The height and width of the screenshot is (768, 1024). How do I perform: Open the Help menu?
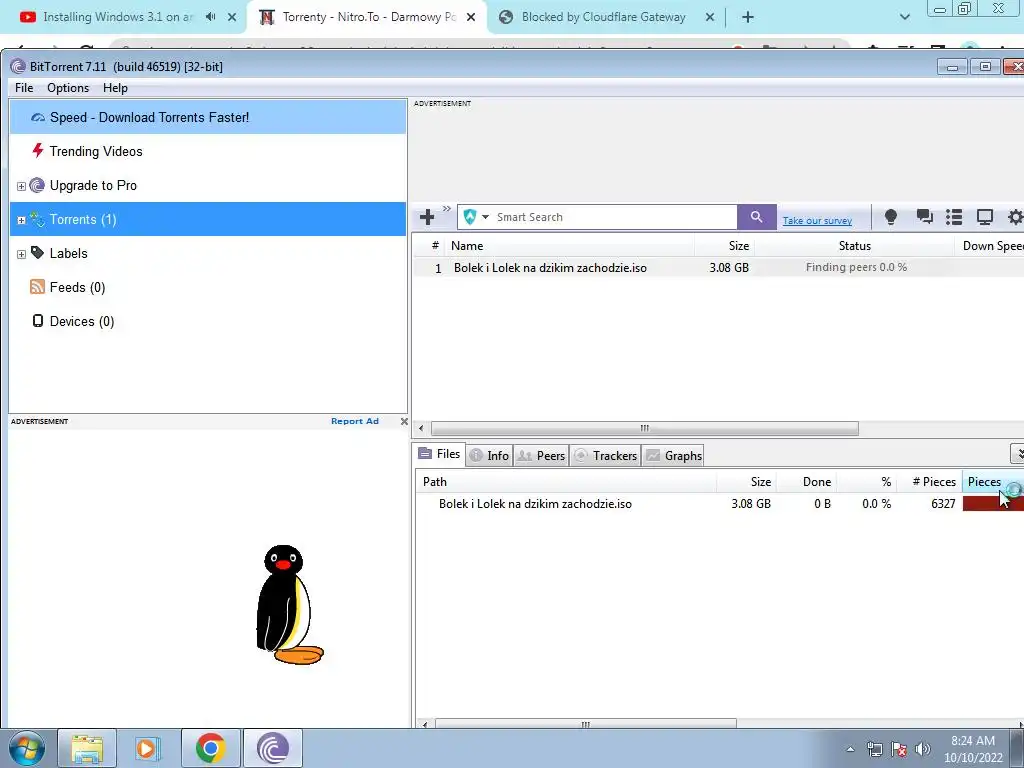click(x=115, y=88)
